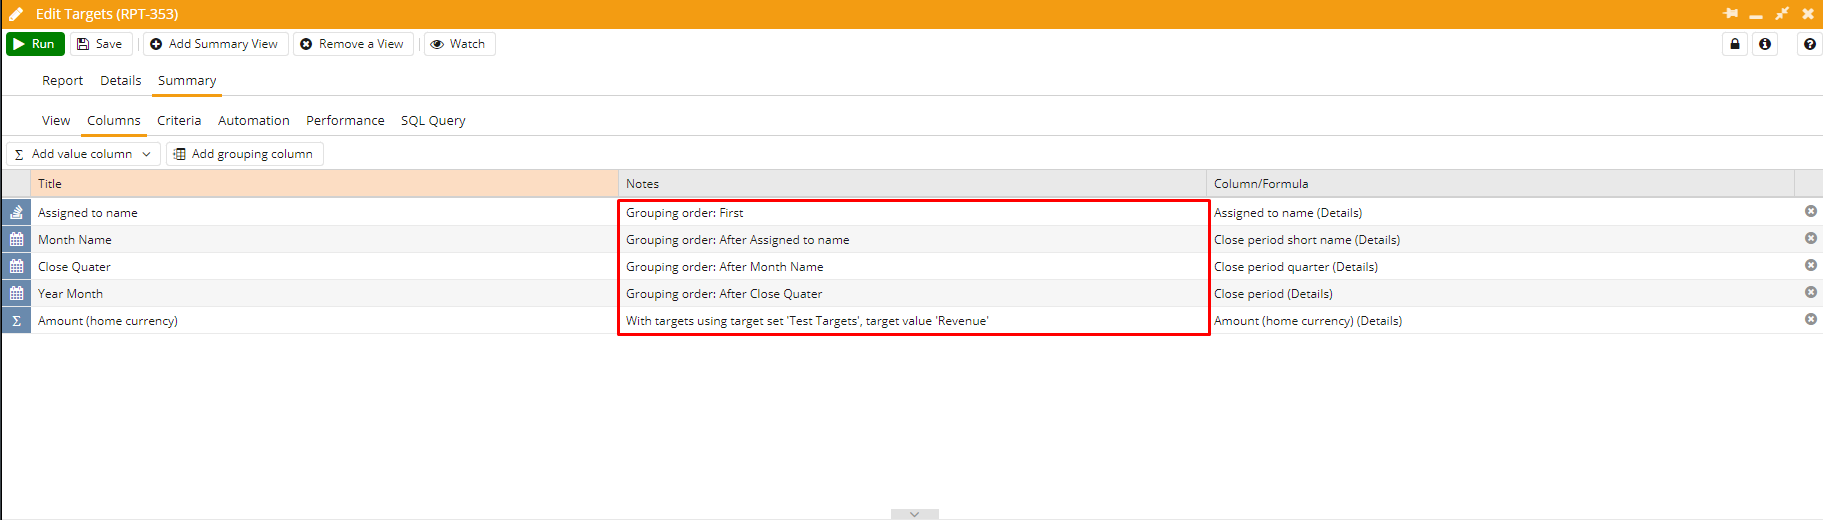
Task: Click 'Close period (Details)' formula cell
Action: coord(1500,294)
